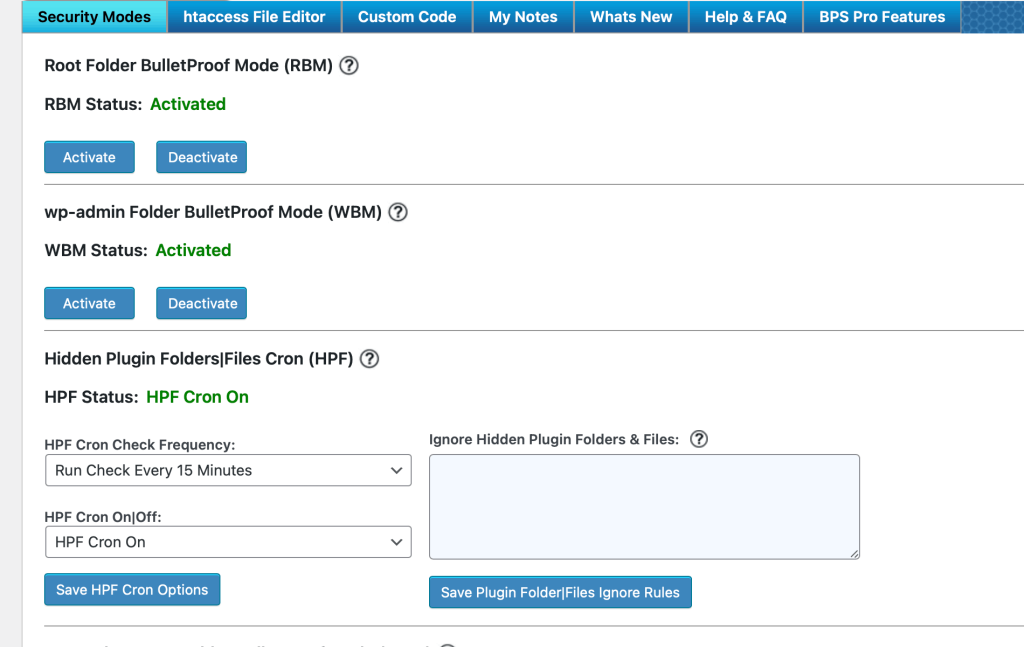Deactivate Root Folder BulletProof Mode
The width and height of the screenshot is (1024, 647).
point(201,156)
